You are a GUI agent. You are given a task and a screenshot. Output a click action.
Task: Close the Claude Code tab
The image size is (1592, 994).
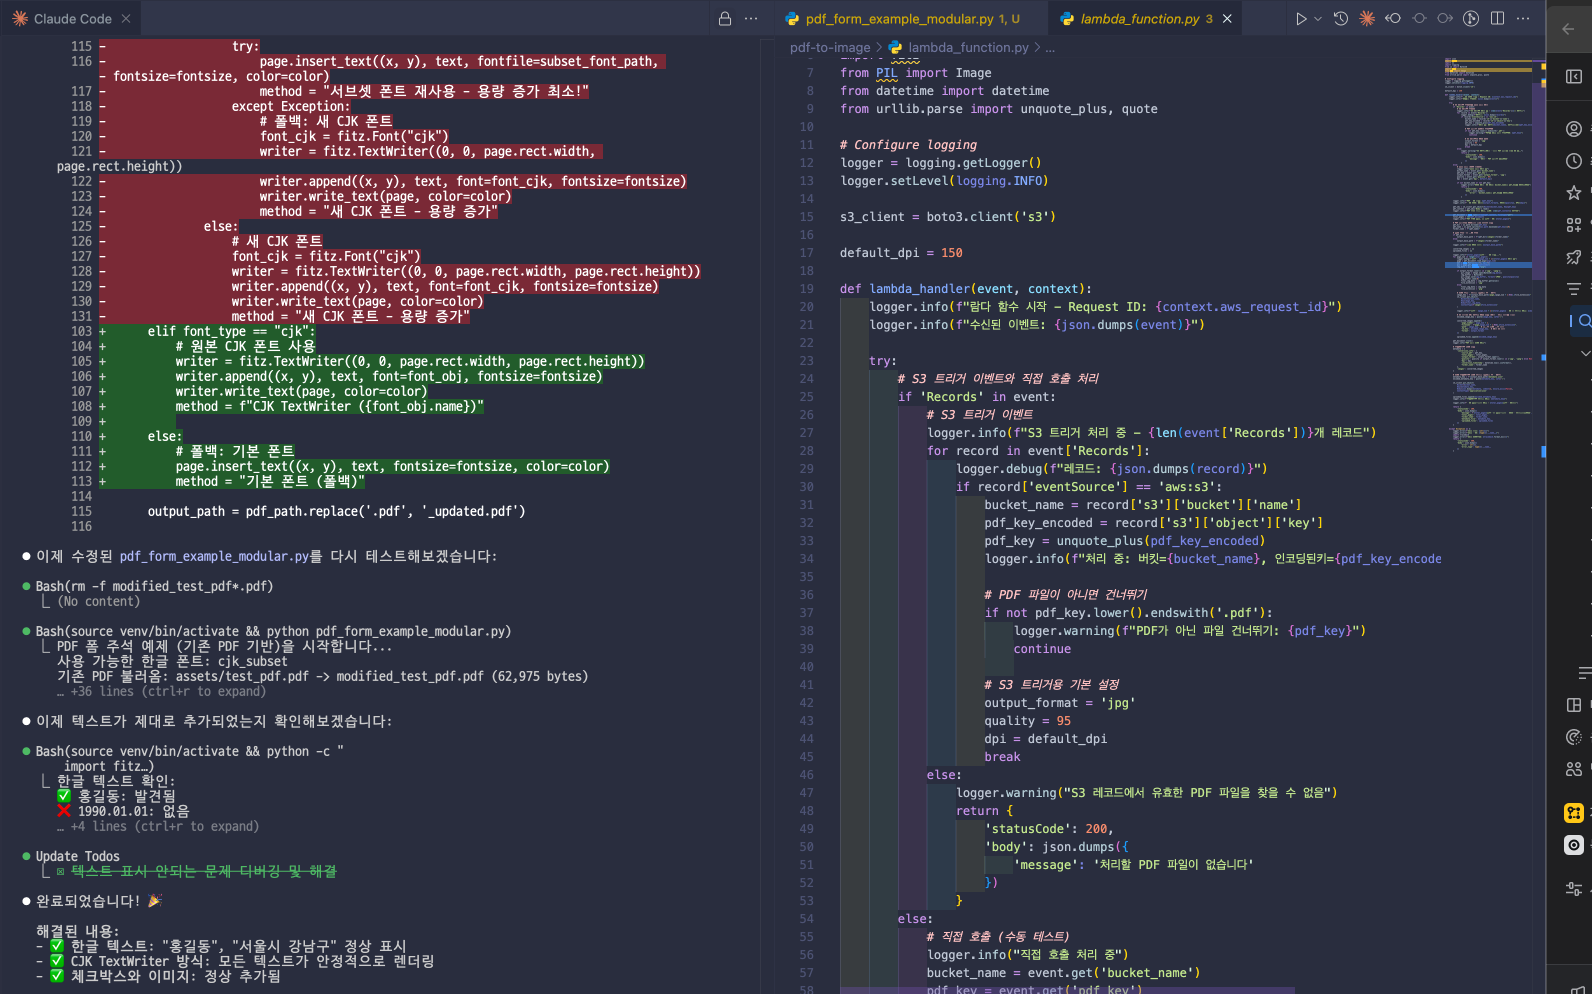(126, 19)
